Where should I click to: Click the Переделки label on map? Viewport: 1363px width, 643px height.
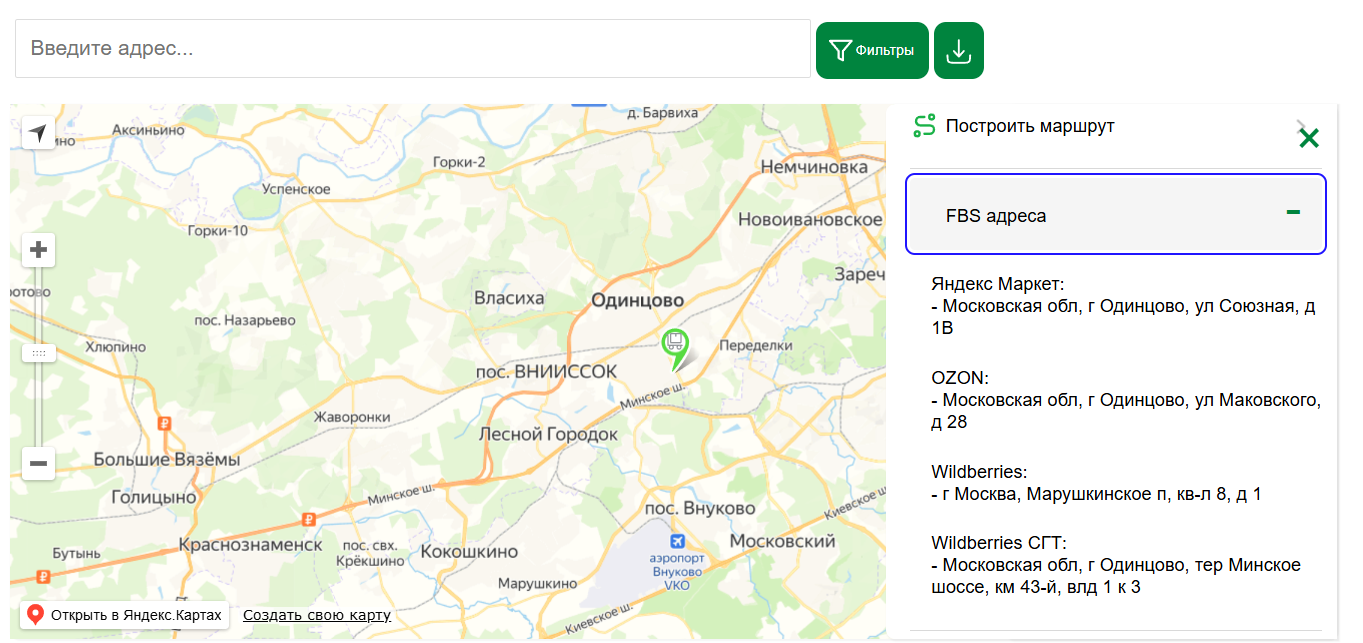(x=756, y=345)
